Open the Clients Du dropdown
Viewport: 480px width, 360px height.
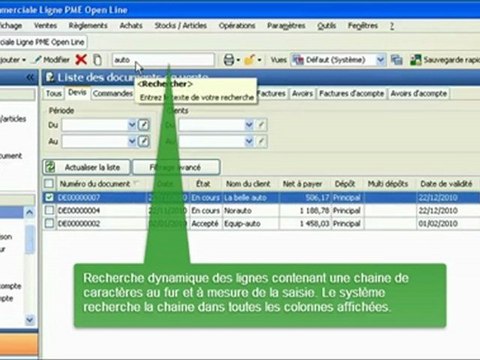(x=249, y=125)
